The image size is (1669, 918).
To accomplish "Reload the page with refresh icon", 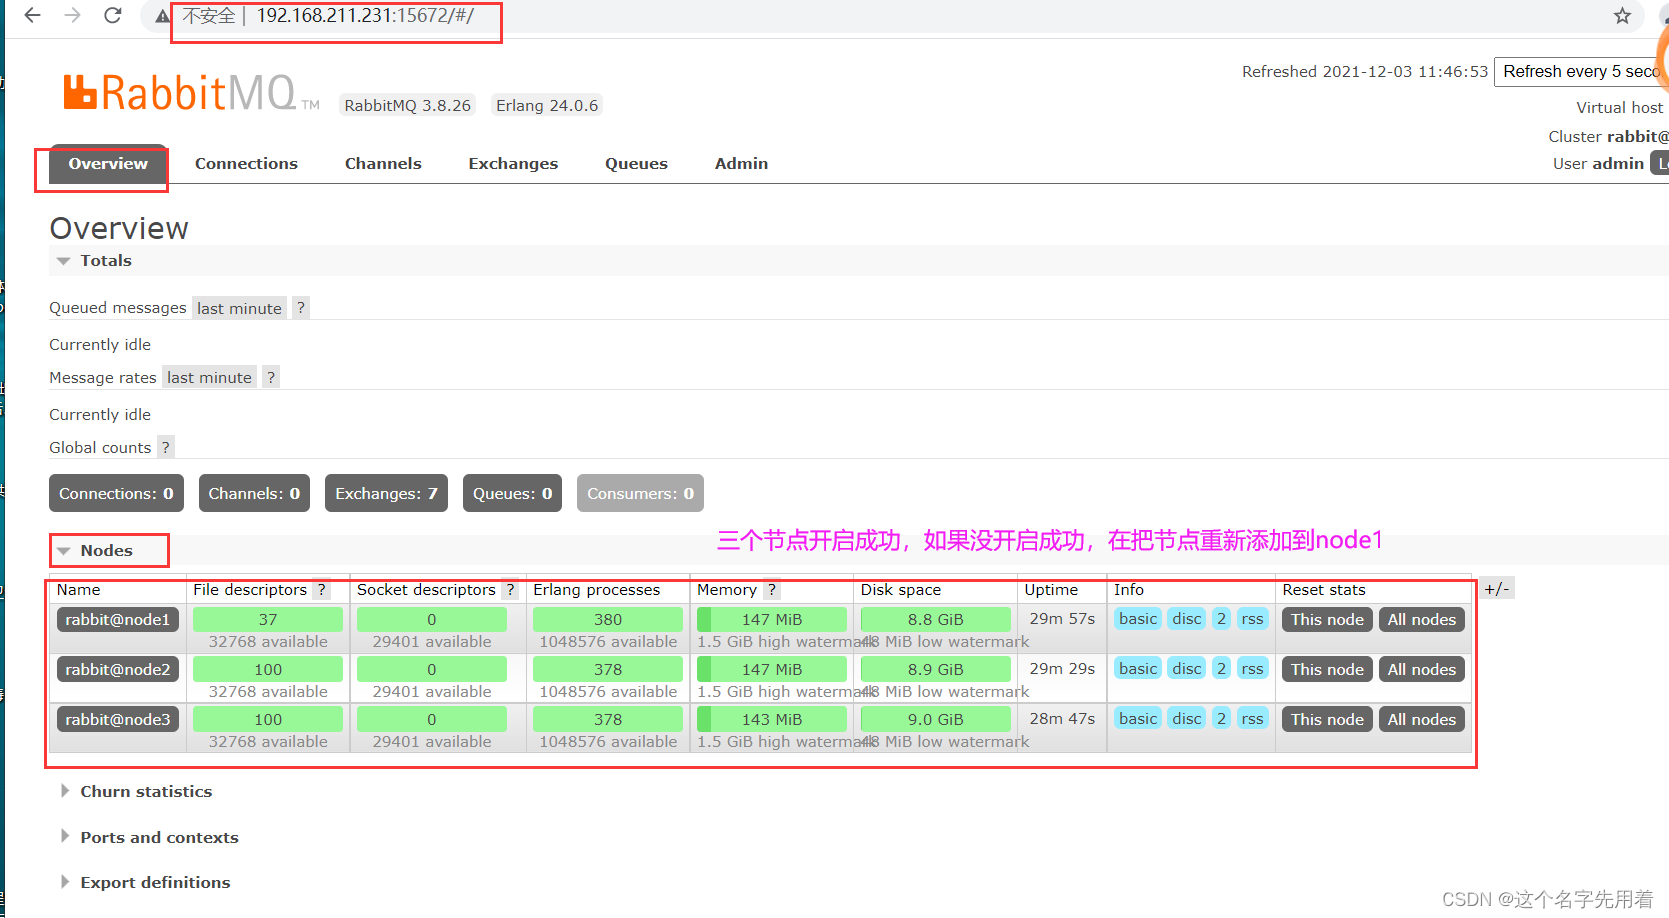I will 113,15.
